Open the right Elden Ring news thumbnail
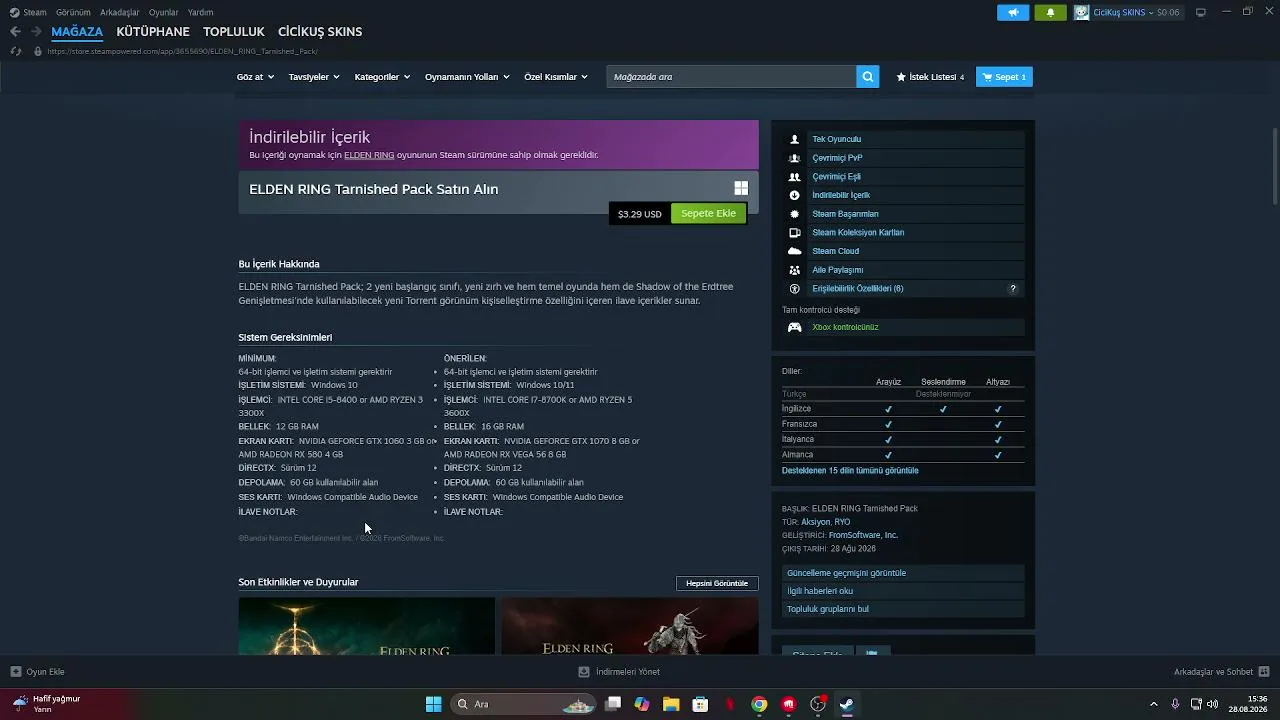Screen dimensions: 1280x720 click(x=630, y=626)
